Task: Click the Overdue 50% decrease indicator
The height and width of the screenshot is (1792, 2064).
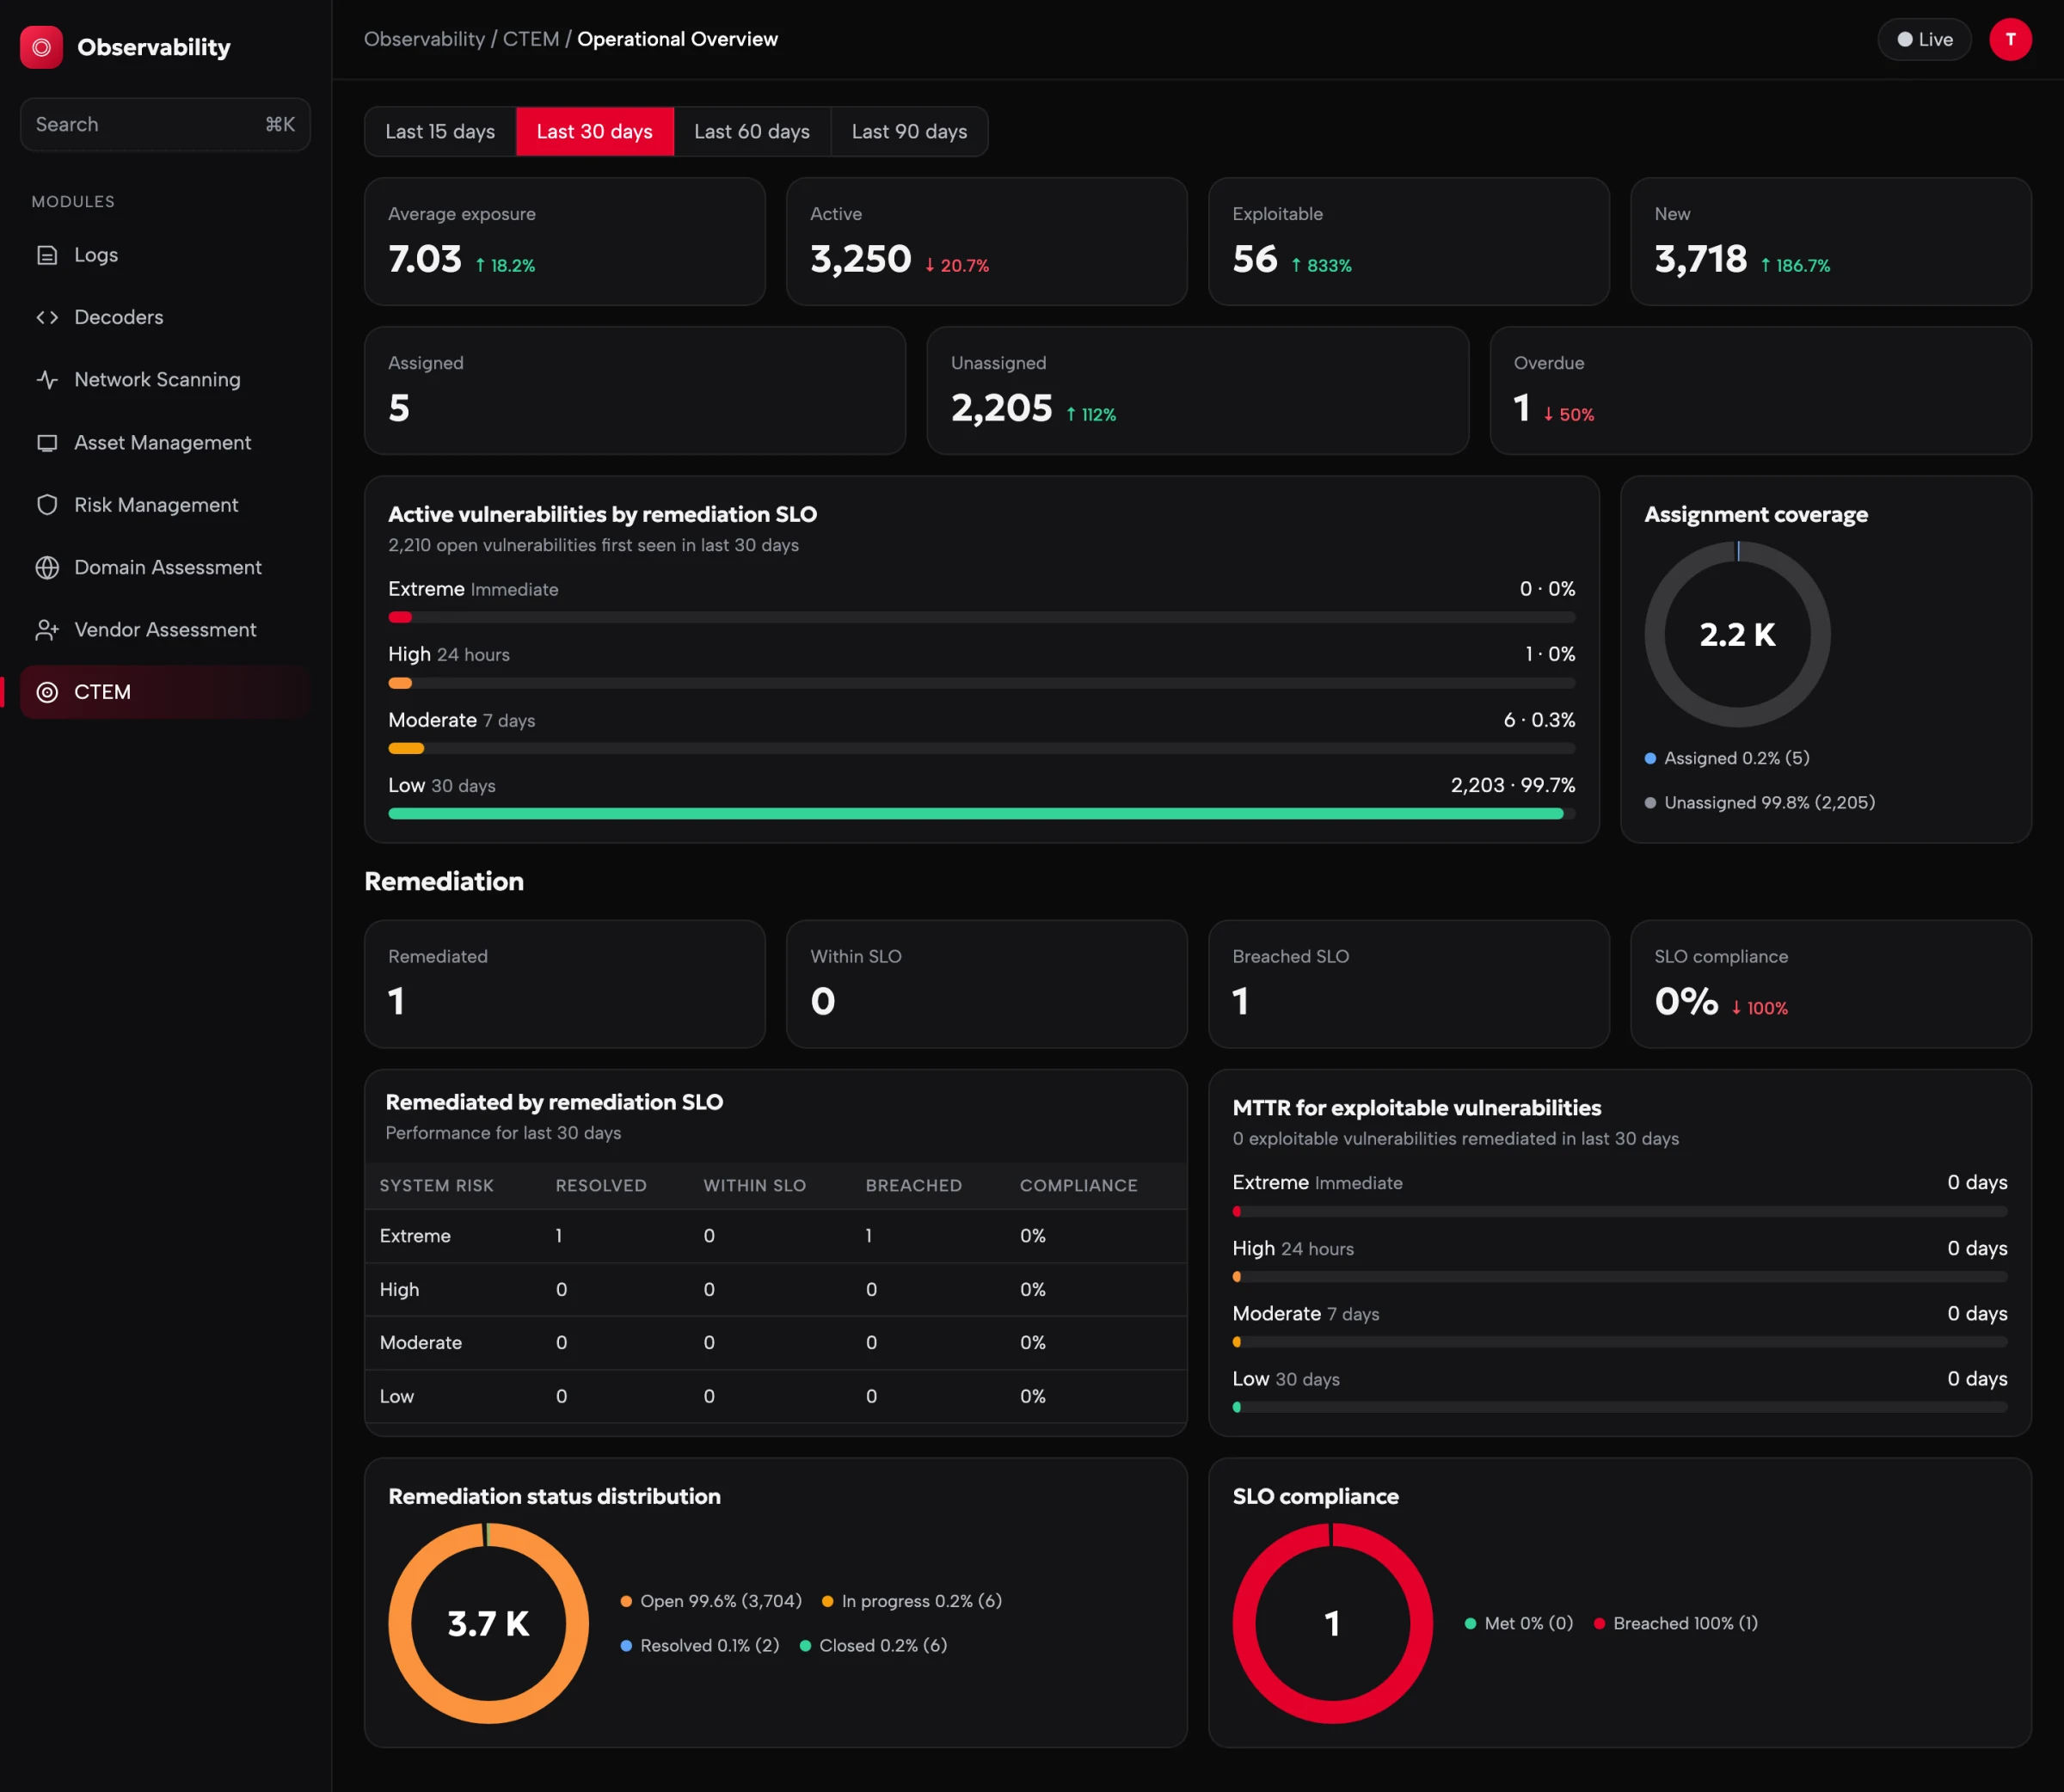Action: click(x=1569, y=415)
